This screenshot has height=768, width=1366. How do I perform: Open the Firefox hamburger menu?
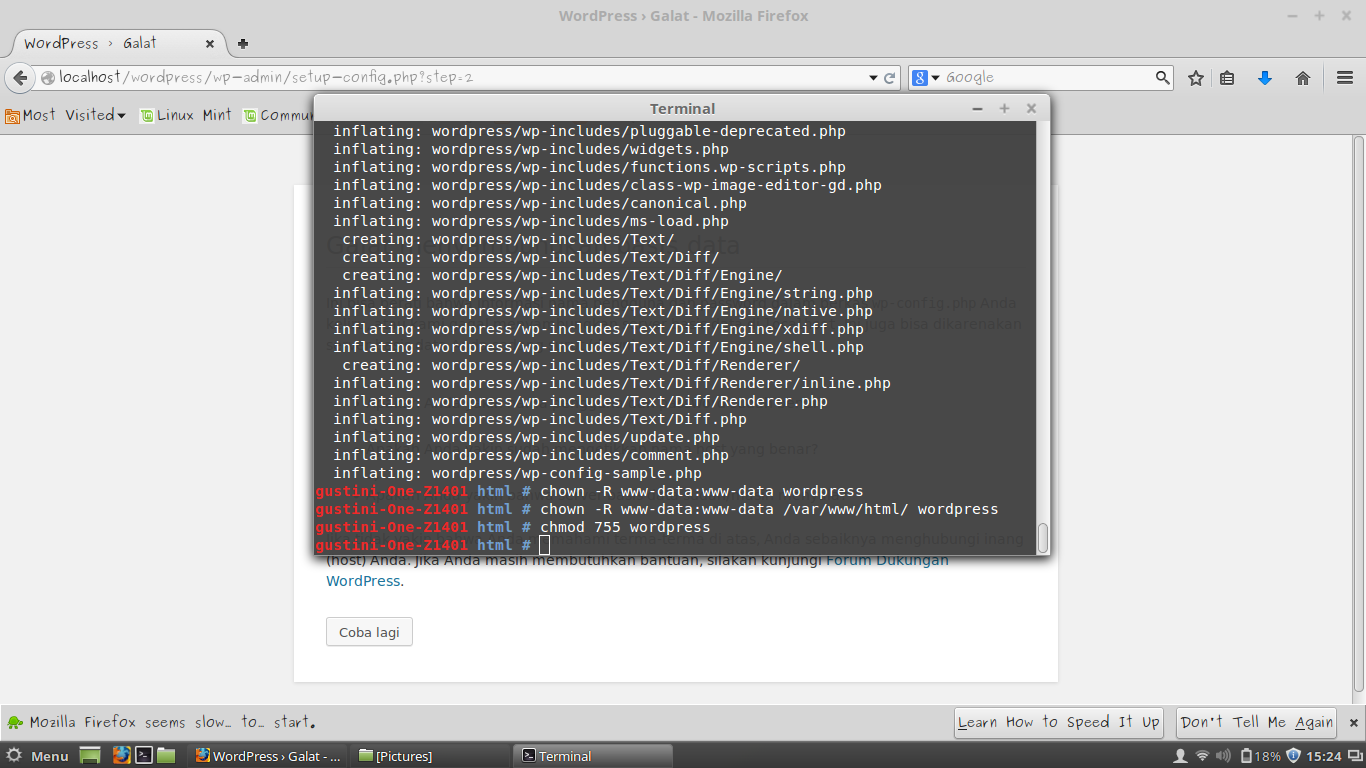click(1345, 78)
